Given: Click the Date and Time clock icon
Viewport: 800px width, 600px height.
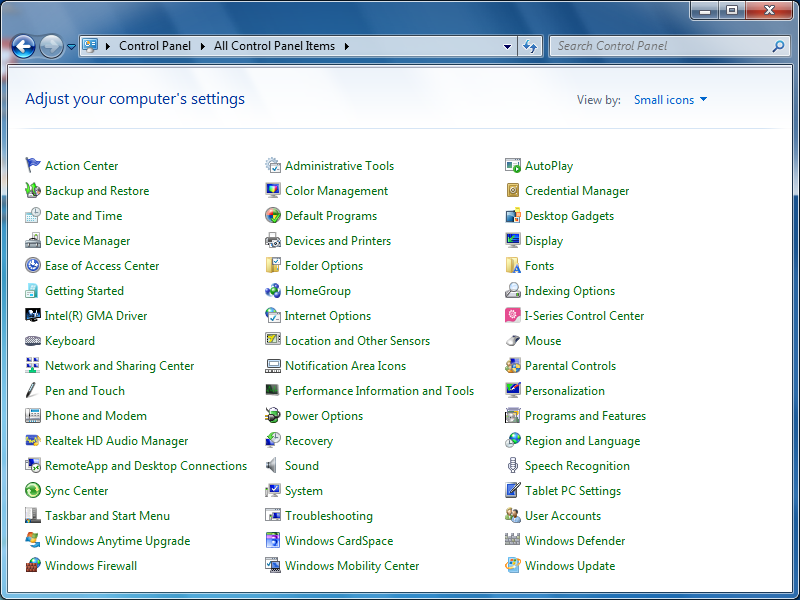Looking at the screenshot, I should click(x=33, y=215).
